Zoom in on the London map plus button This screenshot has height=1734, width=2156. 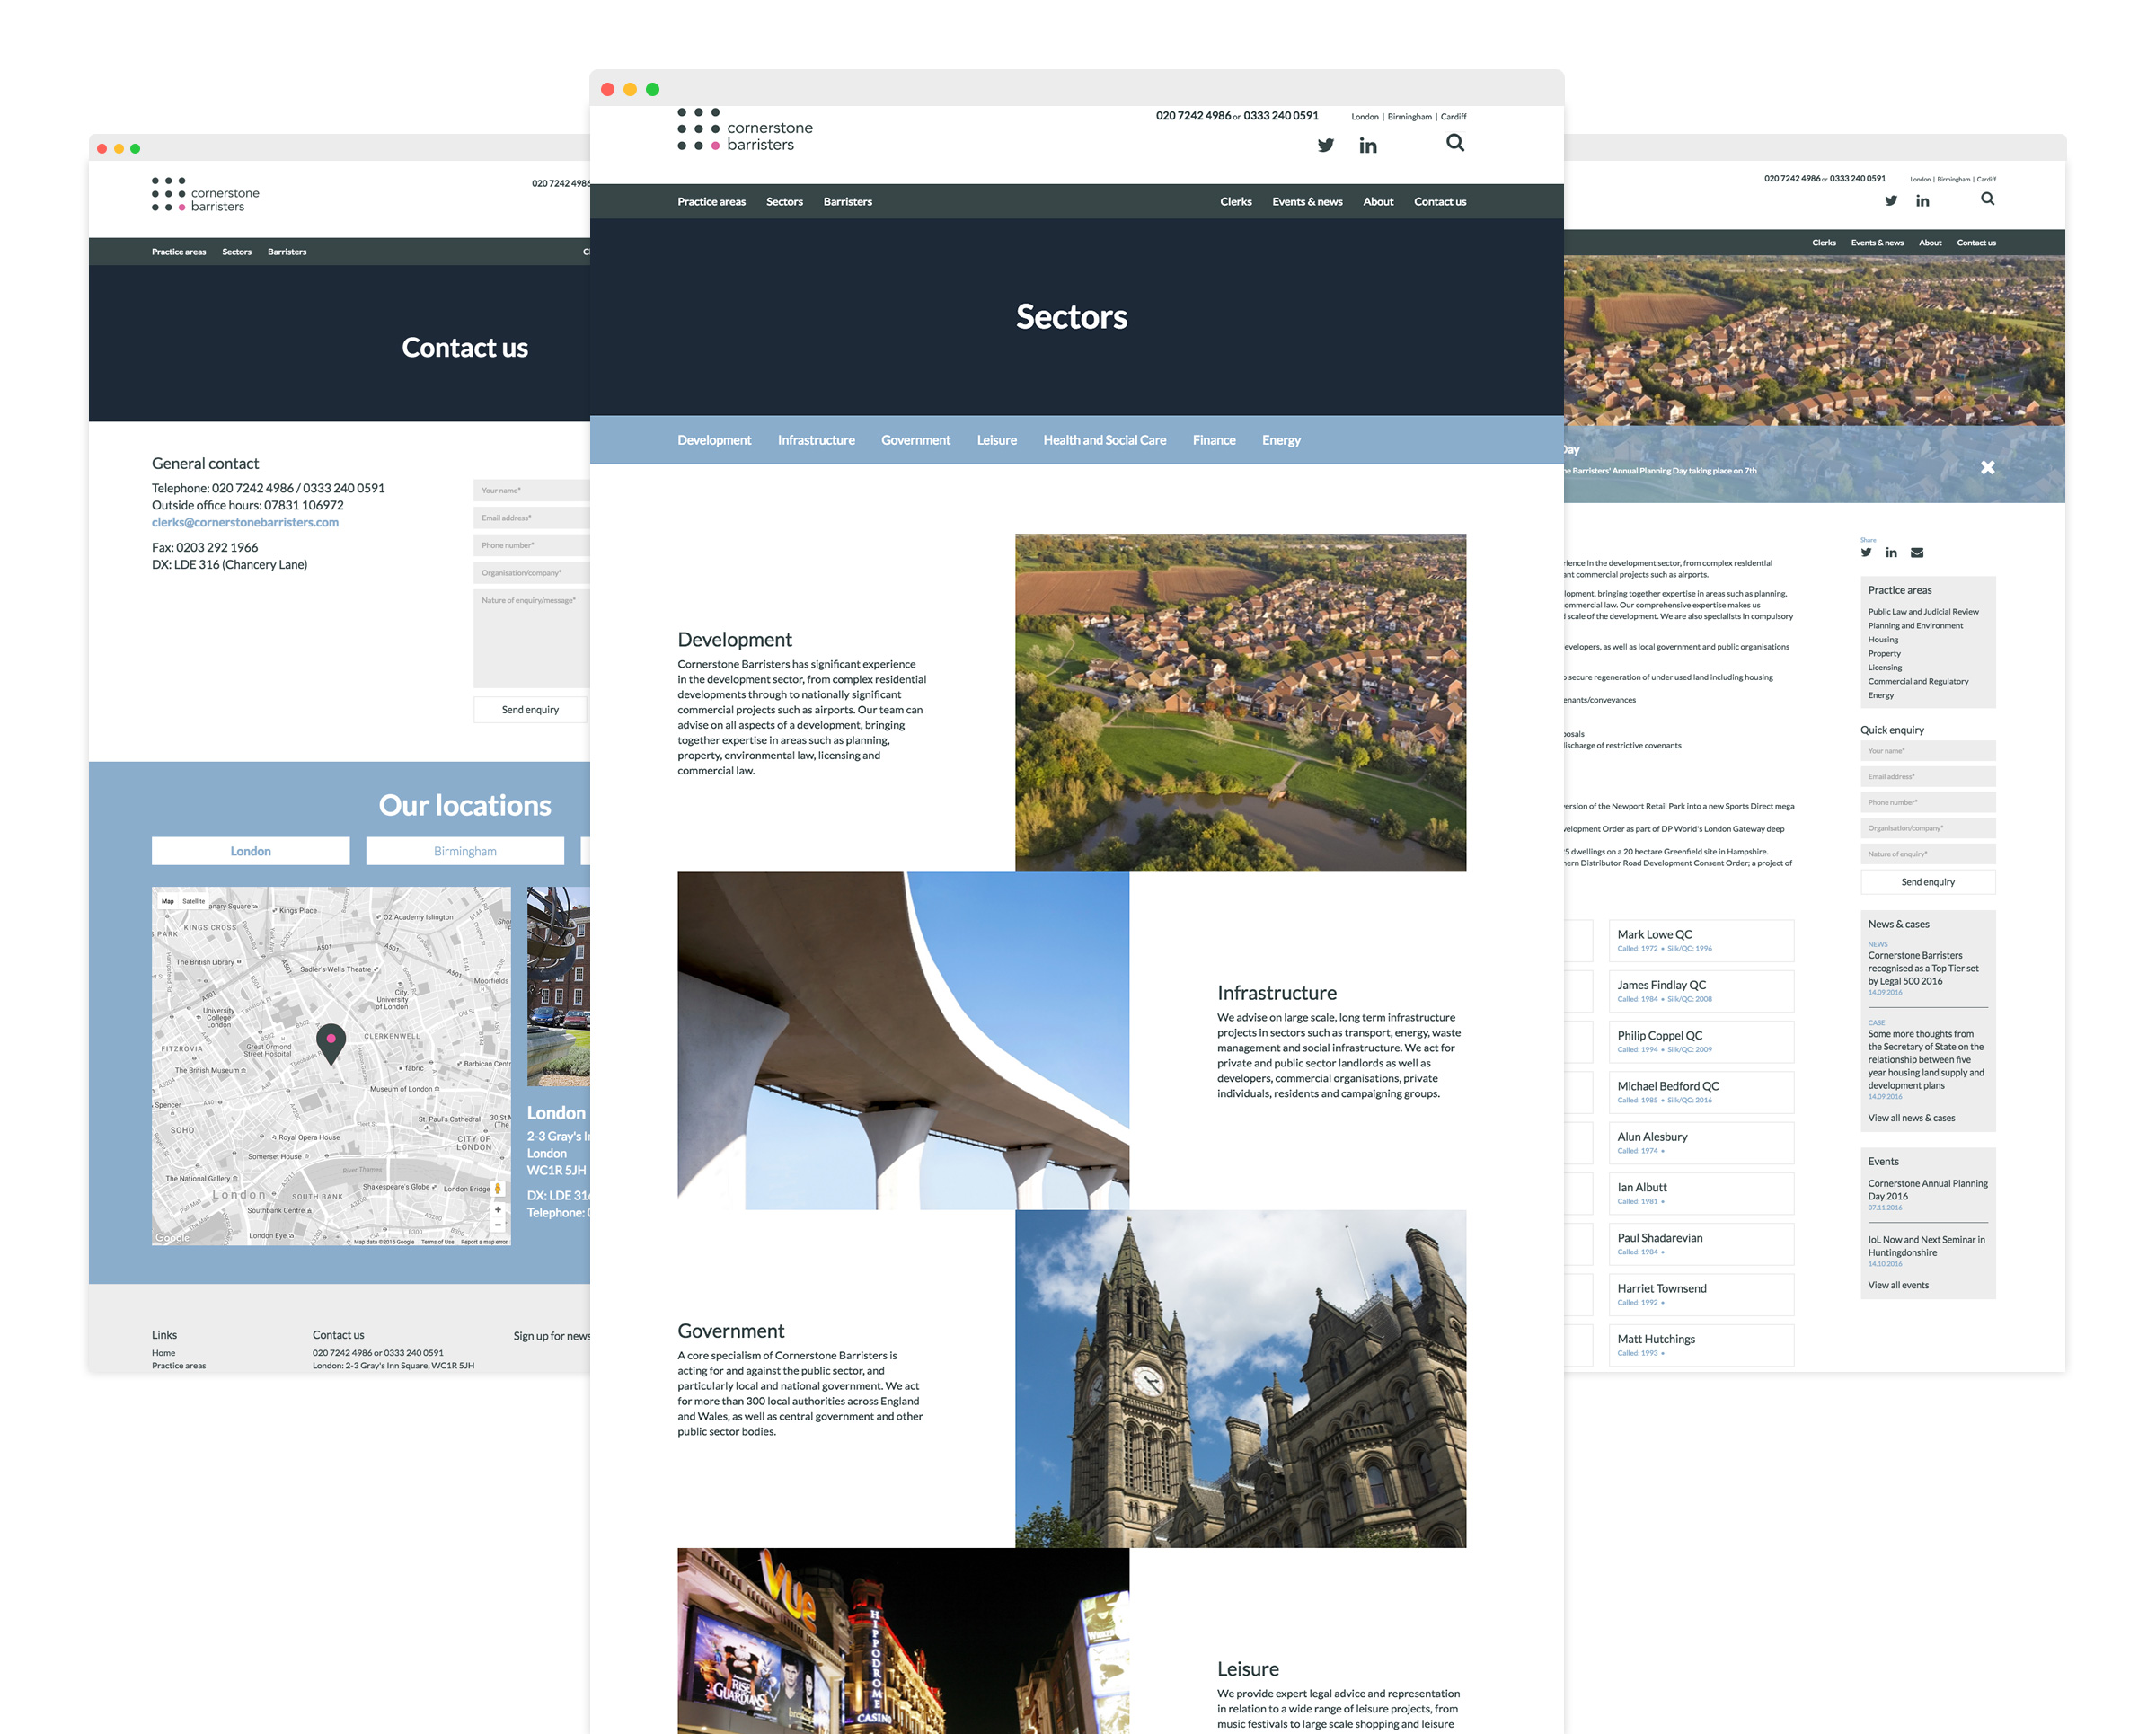pyautogui.click(x=498, y=1209)
